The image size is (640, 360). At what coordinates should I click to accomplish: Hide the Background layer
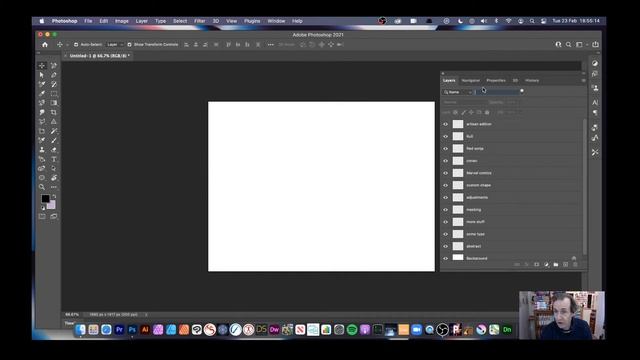click(446, 258)
